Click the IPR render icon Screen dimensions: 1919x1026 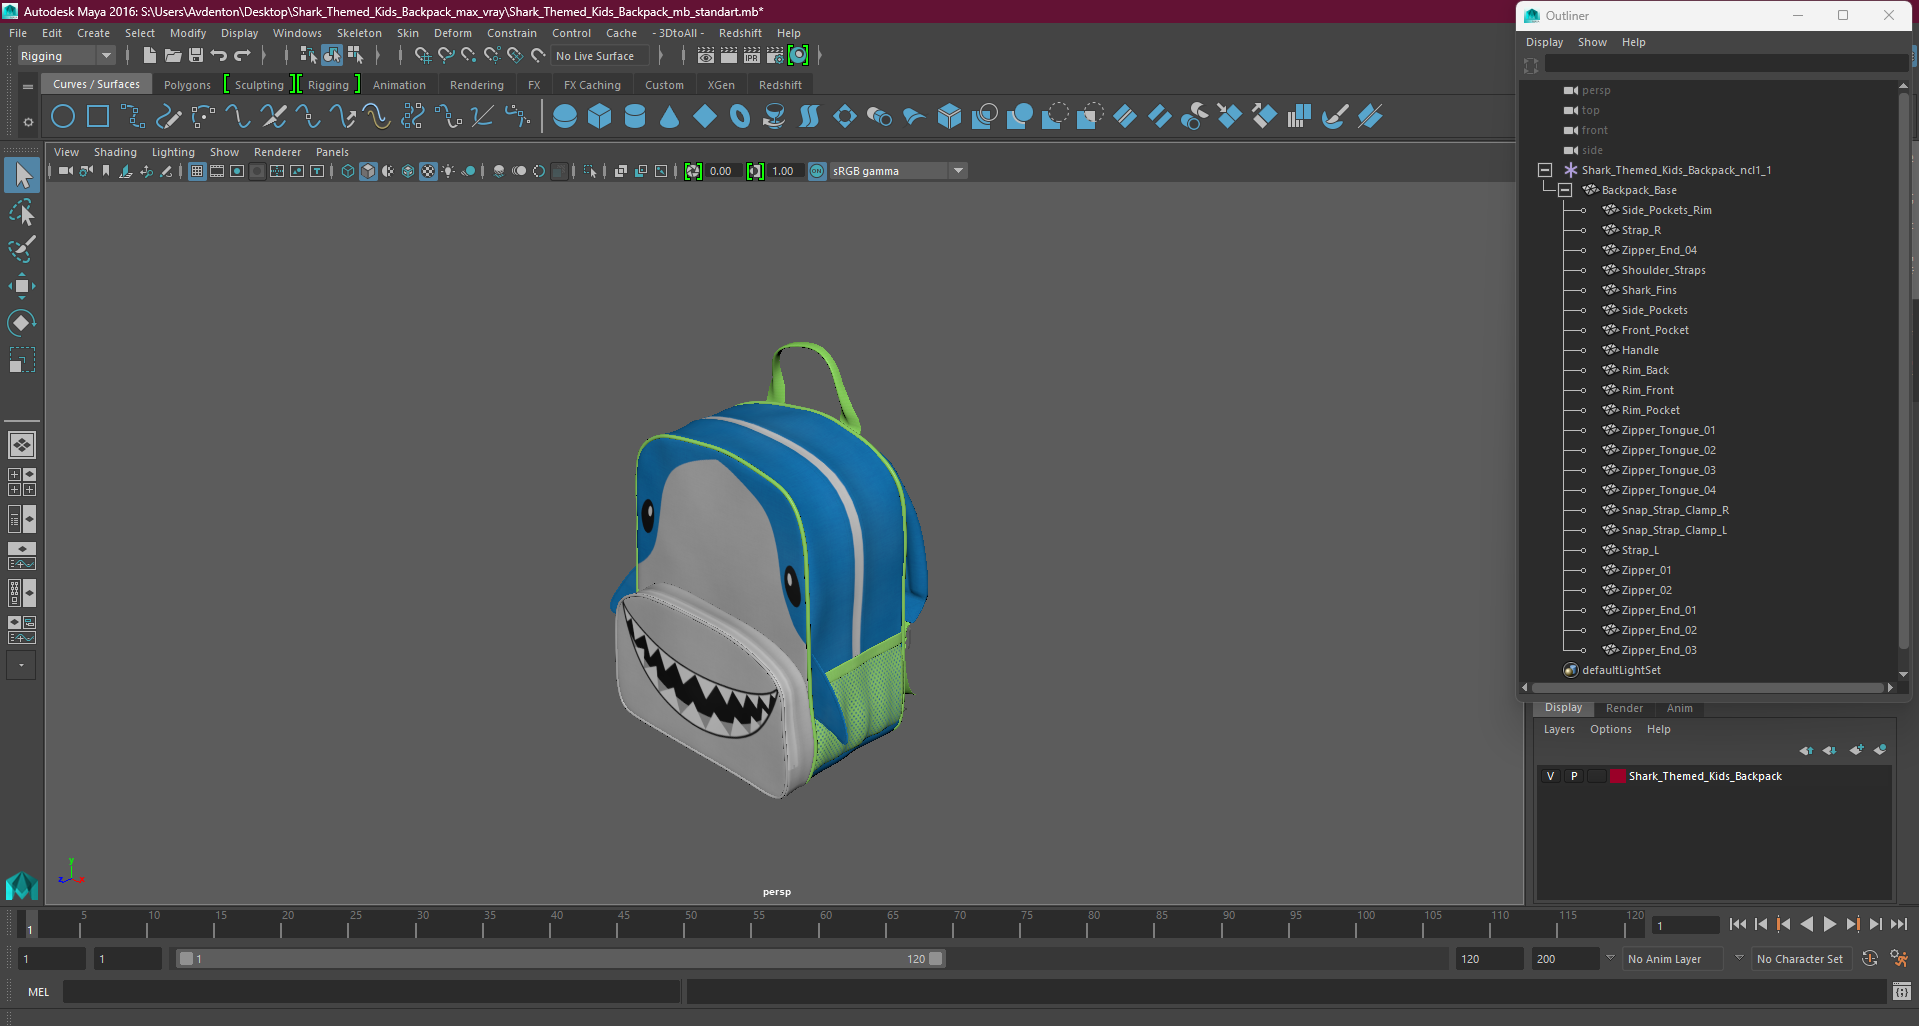point(752,56)
